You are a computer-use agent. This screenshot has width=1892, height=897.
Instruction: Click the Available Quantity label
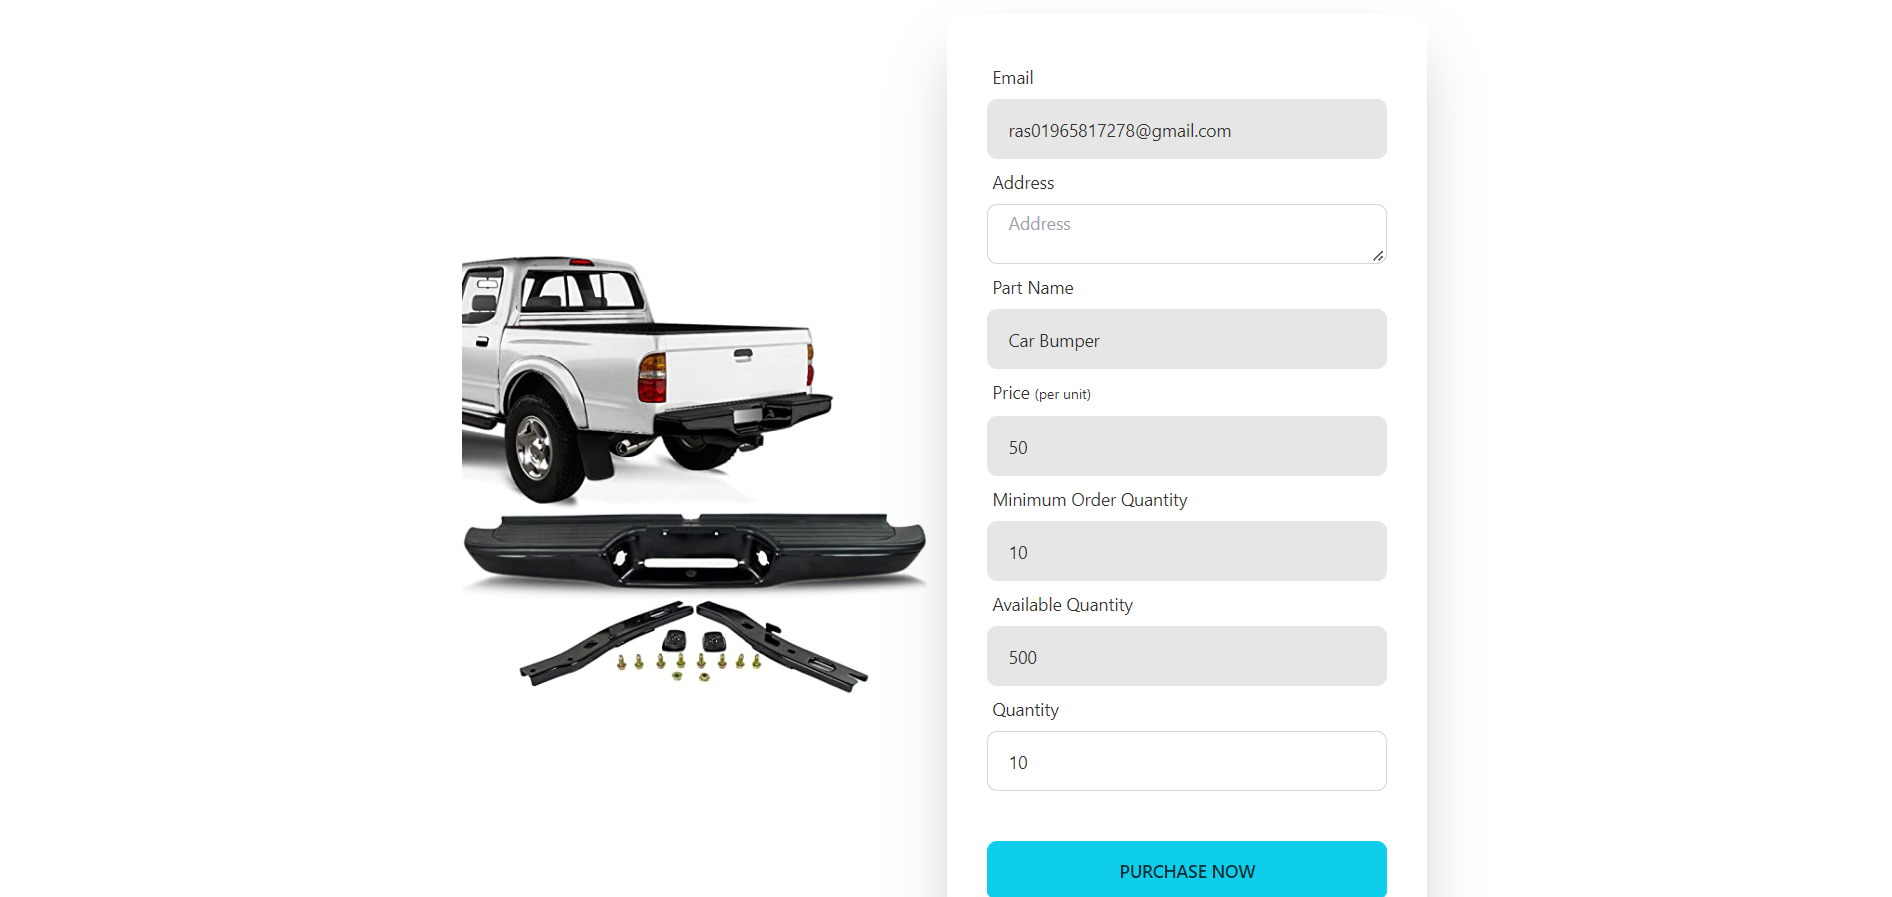(x=1062, y=605)
